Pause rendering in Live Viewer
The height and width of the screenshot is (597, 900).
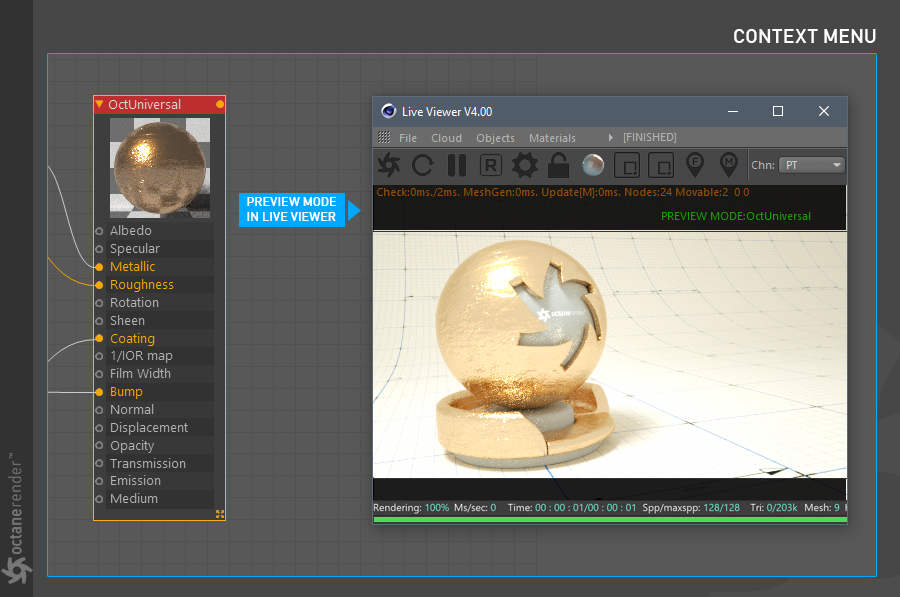(456, 165)
